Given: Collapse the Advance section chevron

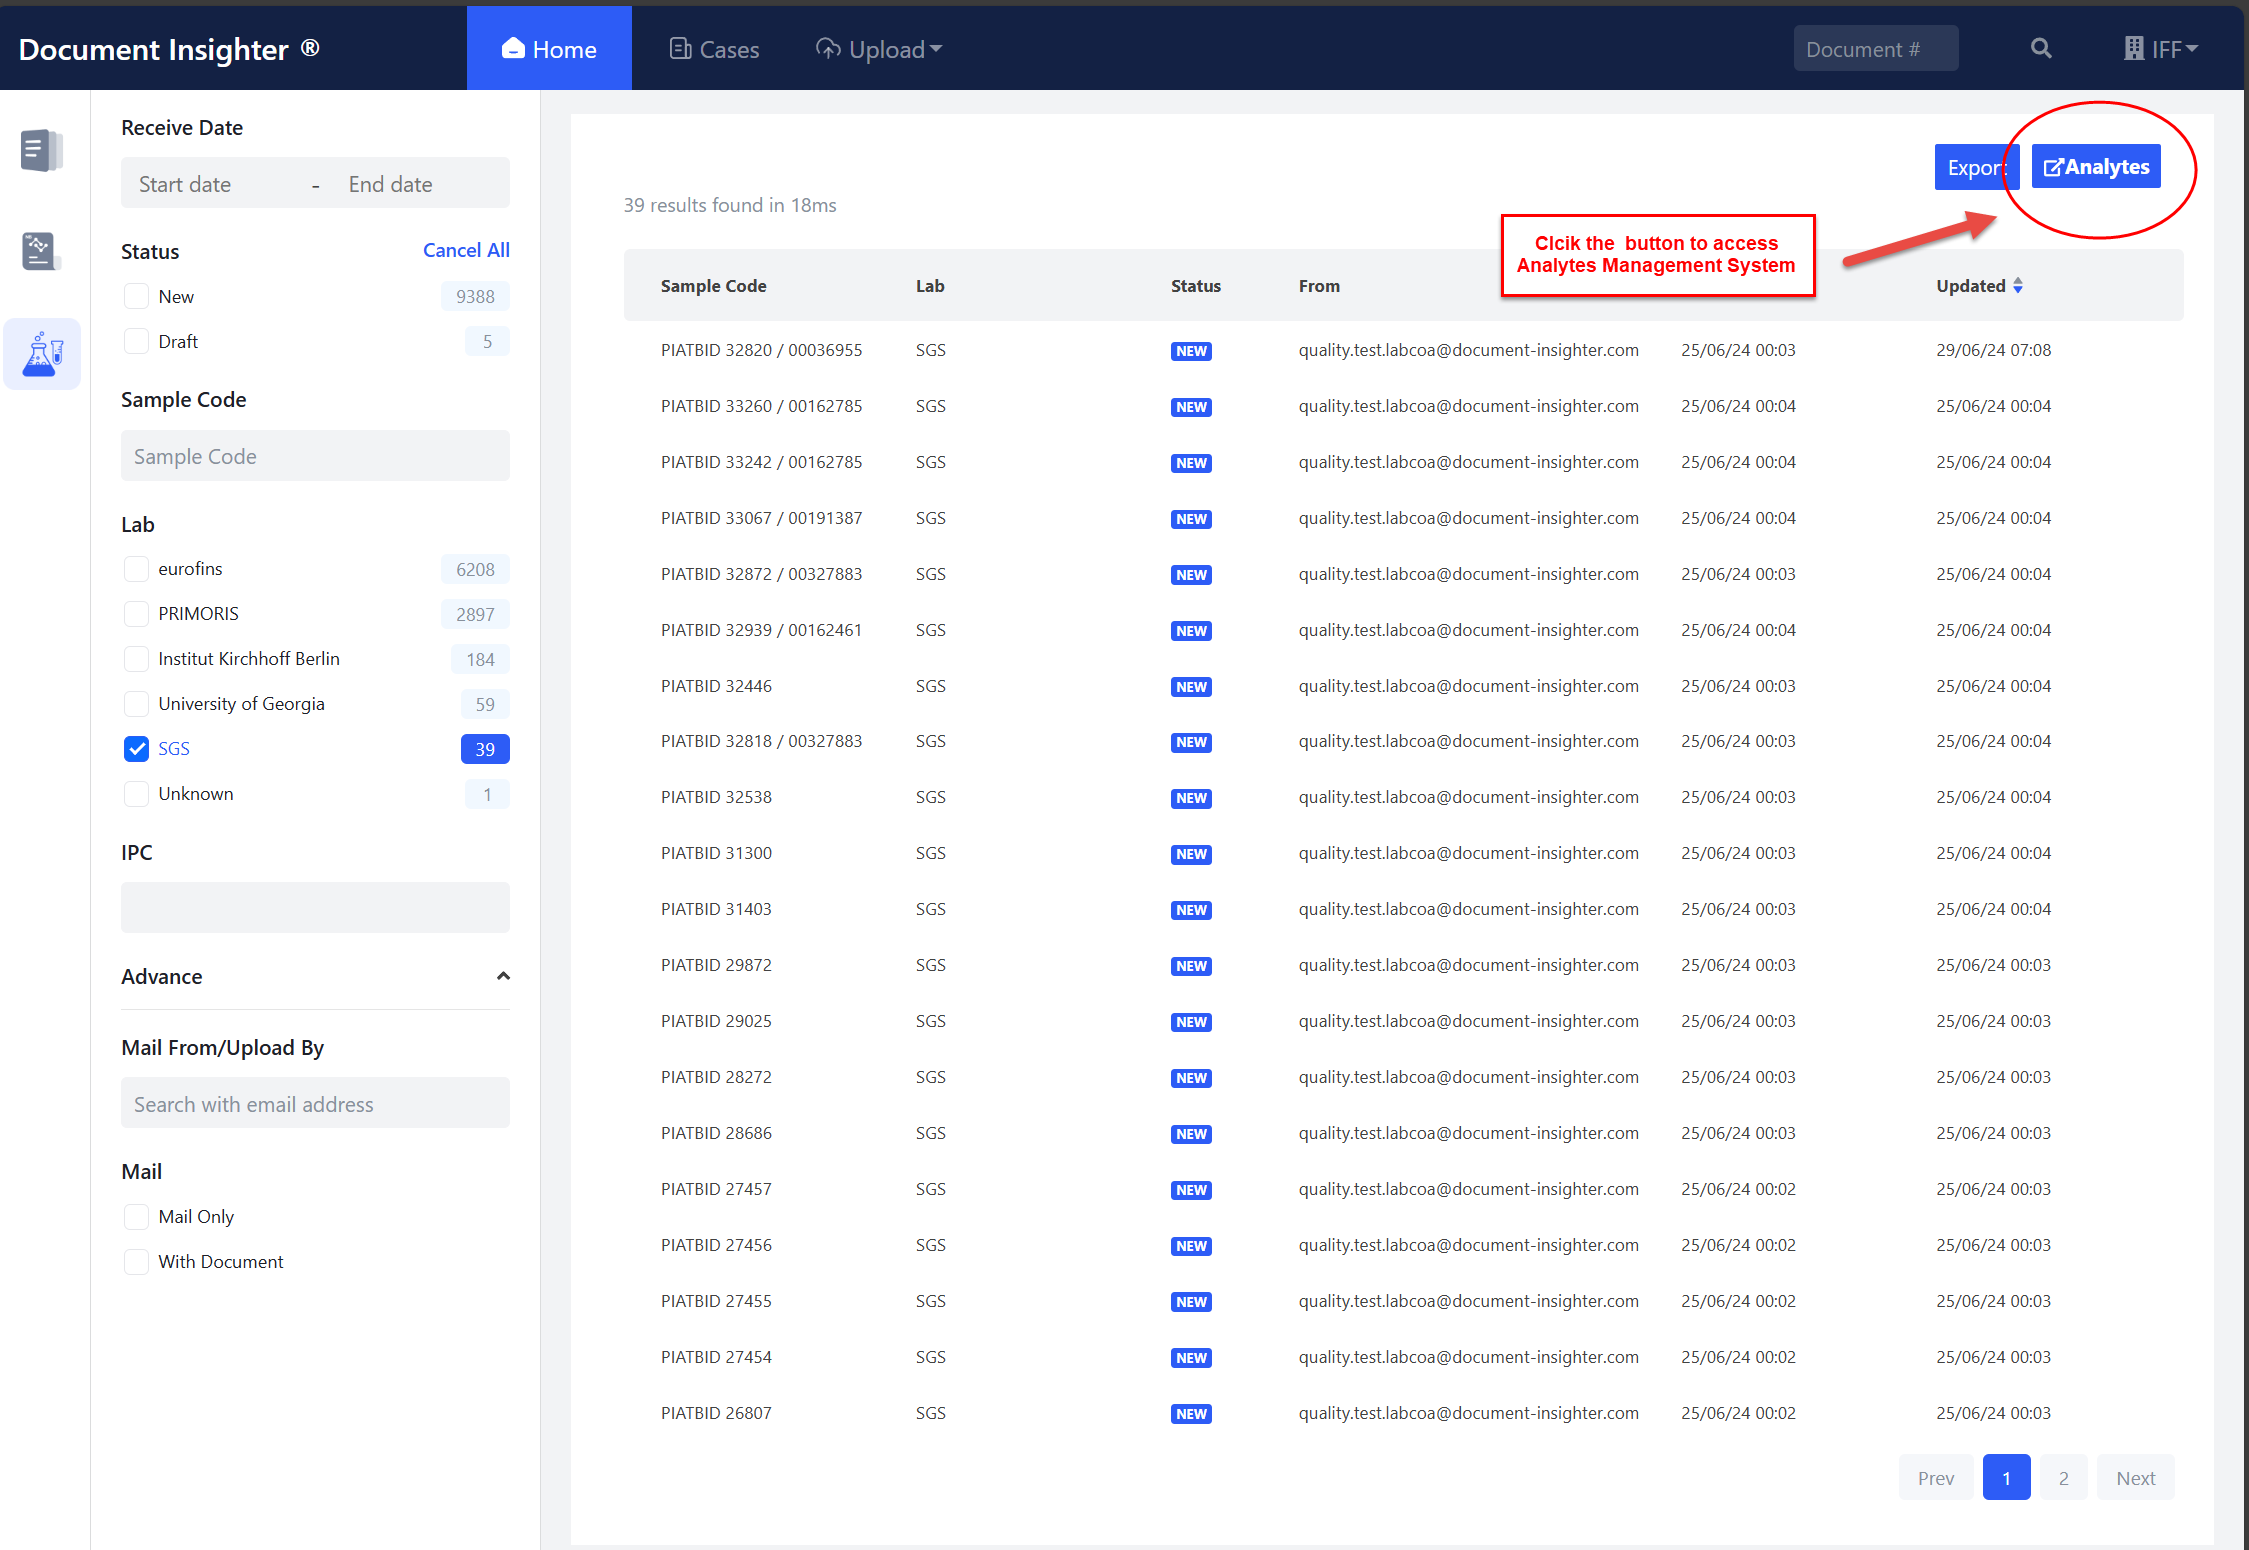Looking at the screenshot, I should [503, 977].
